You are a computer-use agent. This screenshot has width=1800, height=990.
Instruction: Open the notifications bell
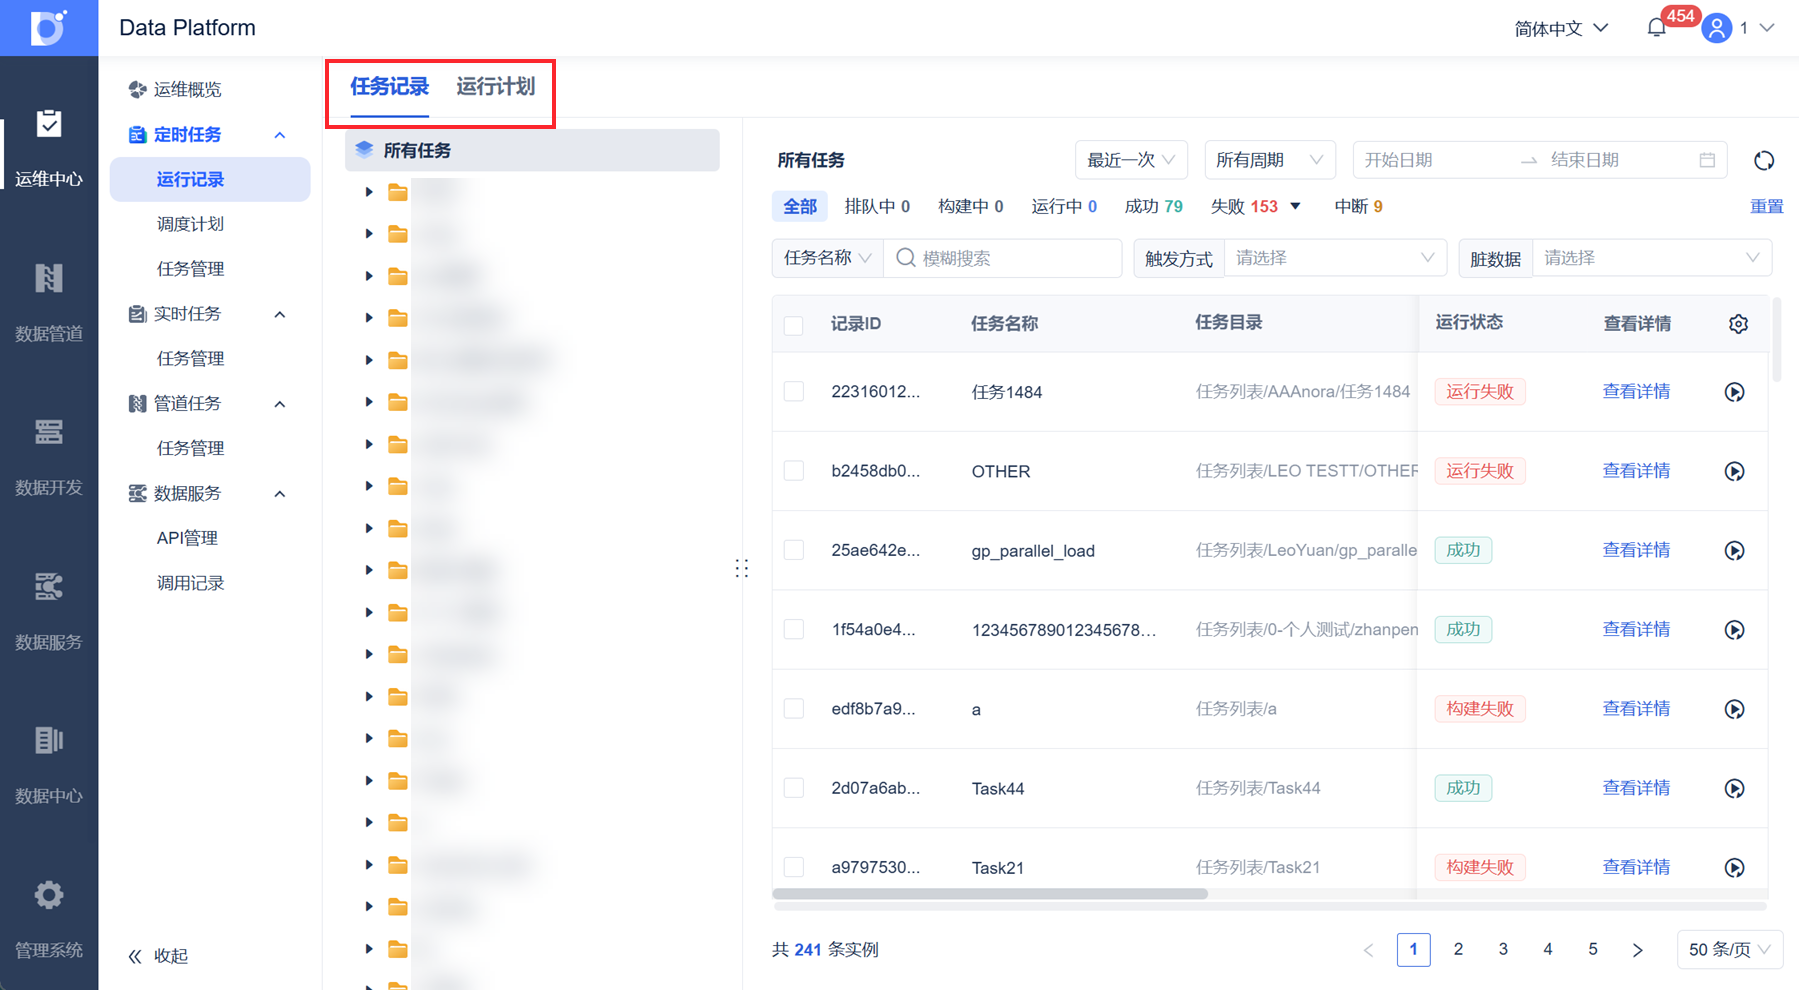pyautogui.click(x=1656, y=28)
